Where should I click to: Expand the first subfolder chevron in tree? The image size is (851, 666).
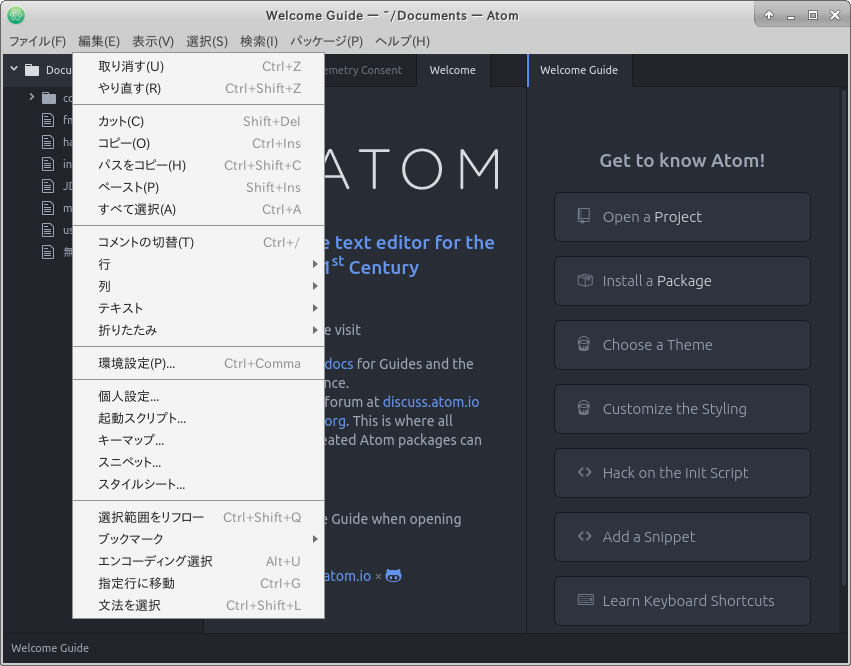pos(31,97)
